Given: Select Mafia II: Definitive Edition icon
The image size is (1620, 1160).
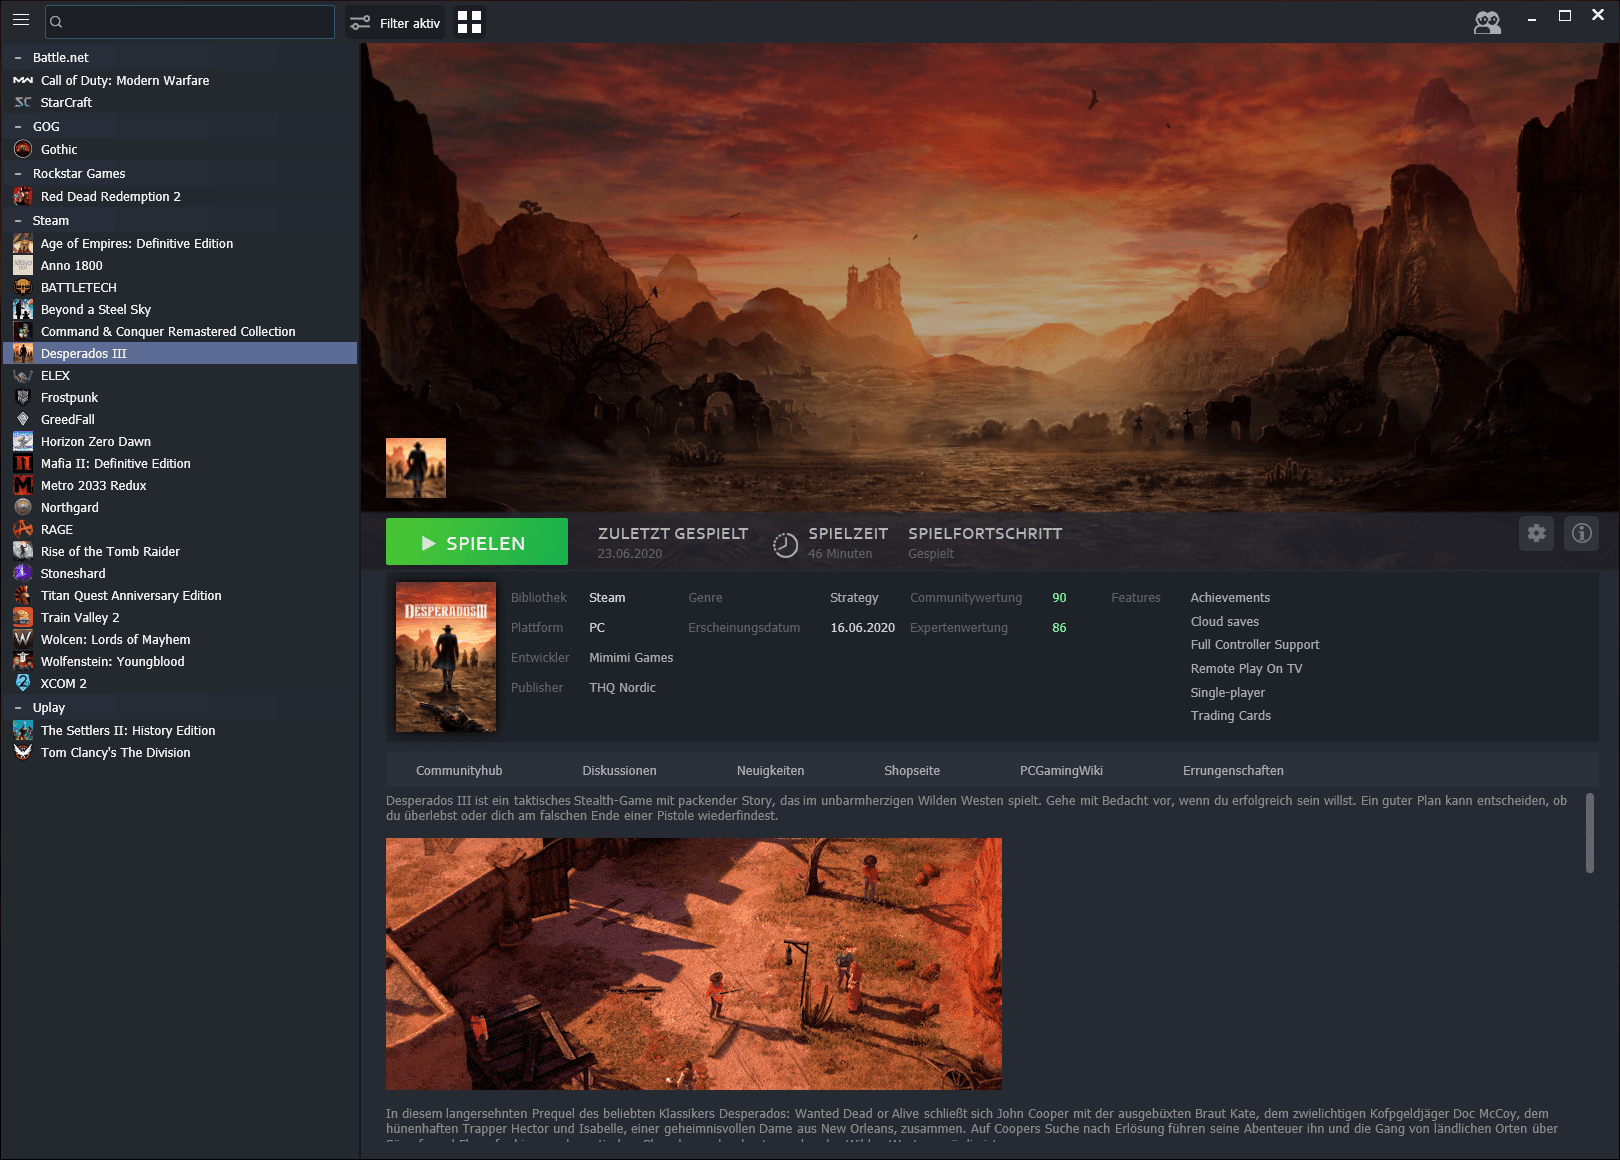Looking at the screenshot, I should click(x=23, y=463).
